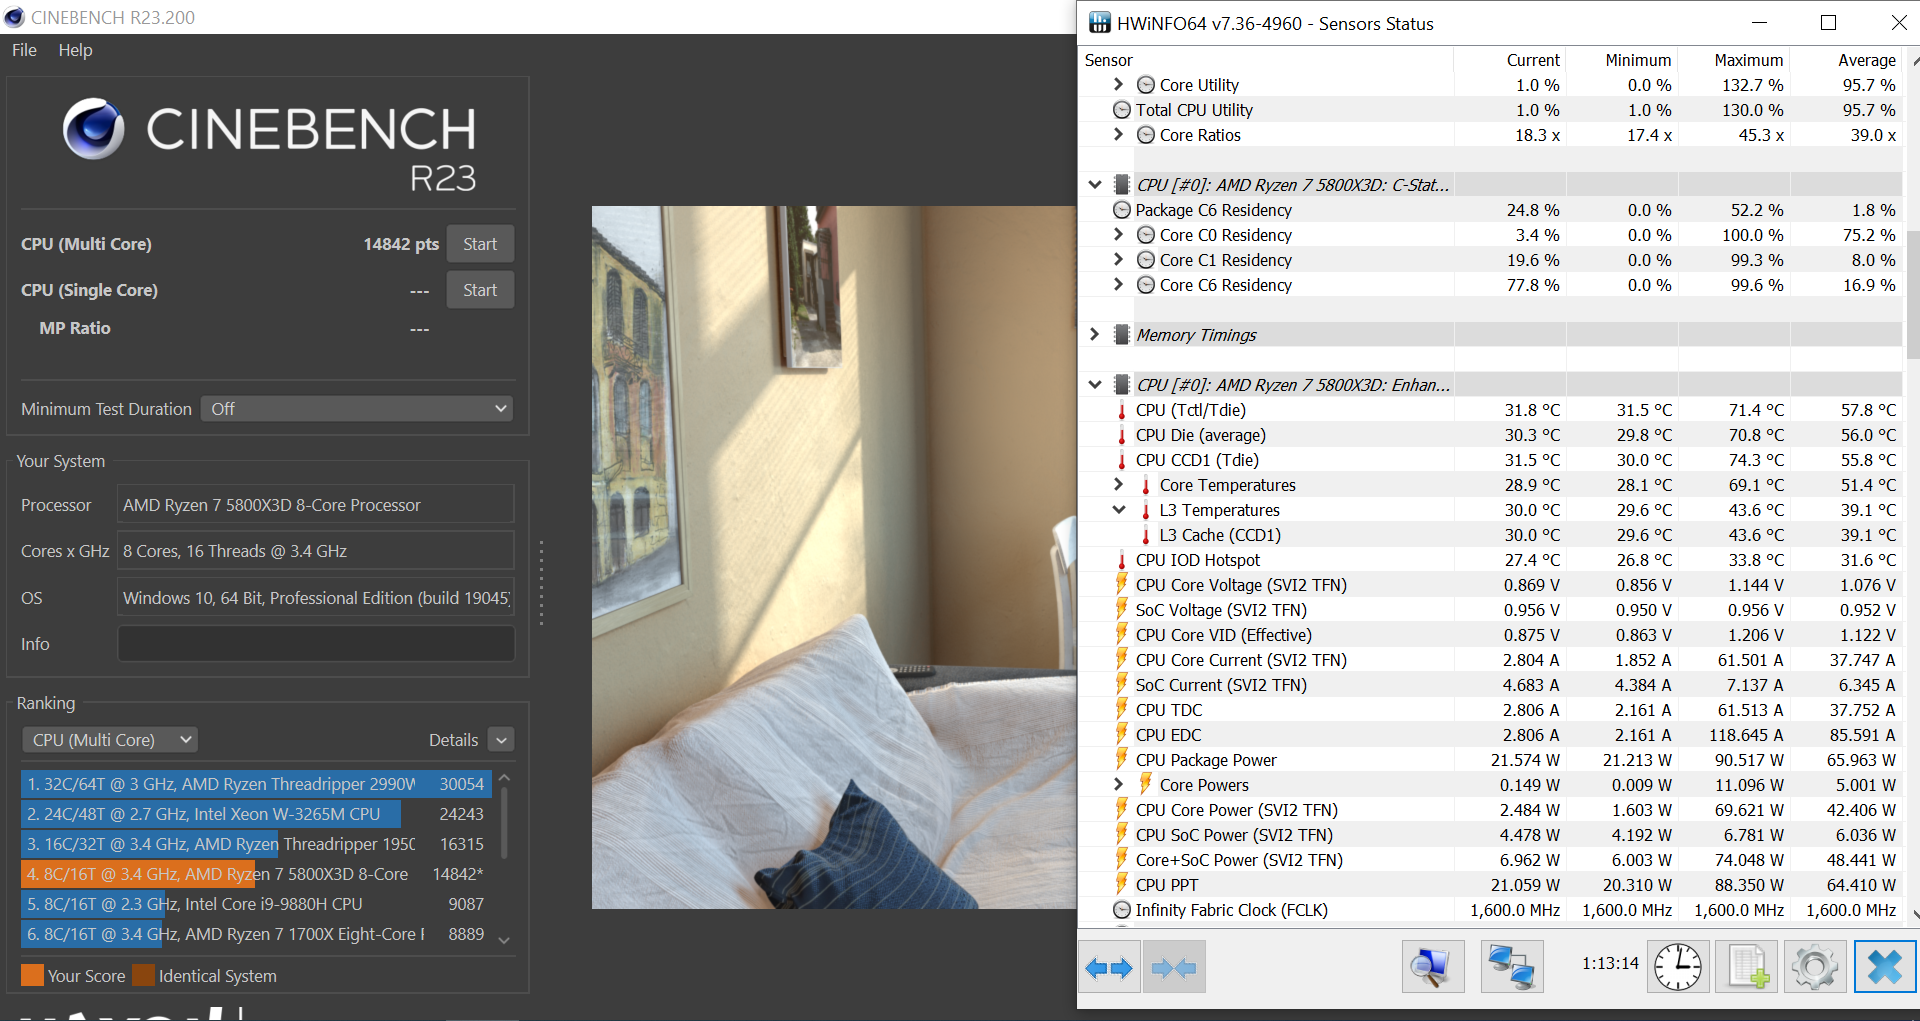Click the rendered room image preview
The image size is (1920, 1021).
coord(834,557)
